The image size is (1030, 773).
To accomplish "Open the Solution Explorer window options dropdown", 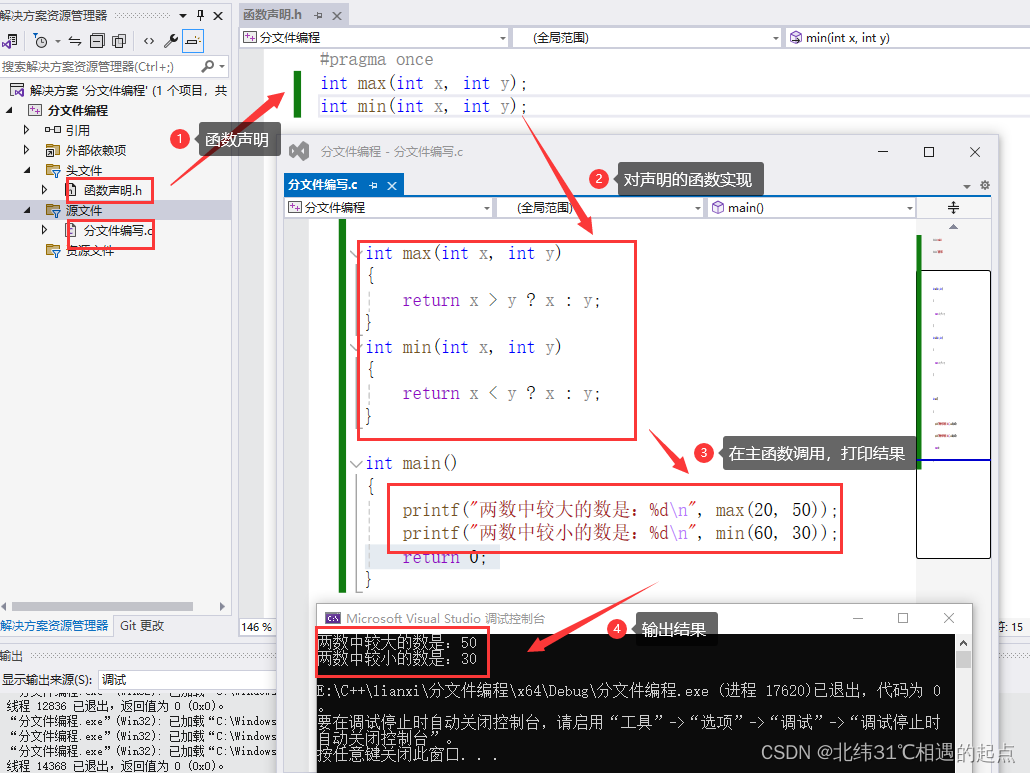I will click(x=183, y=16).
